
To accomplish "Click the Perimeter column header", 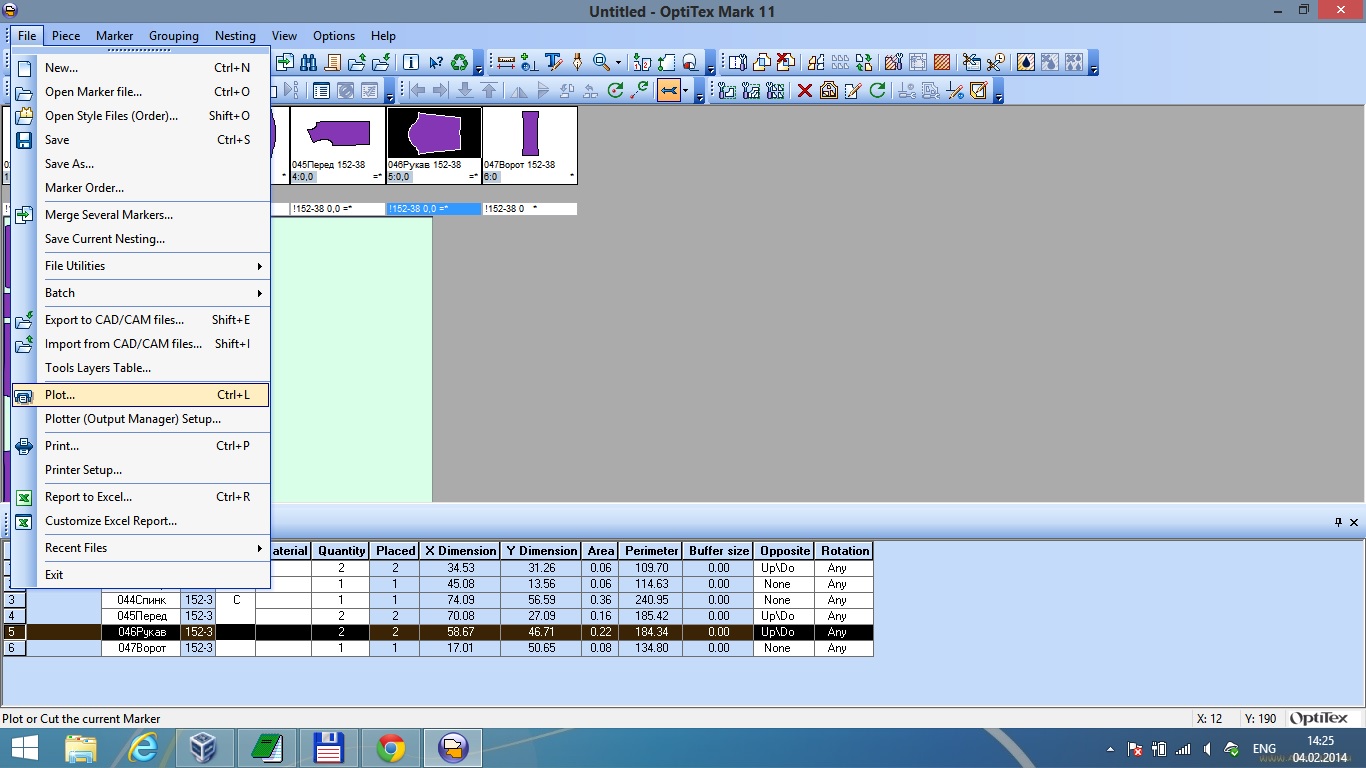I will [x=651, y=551].
